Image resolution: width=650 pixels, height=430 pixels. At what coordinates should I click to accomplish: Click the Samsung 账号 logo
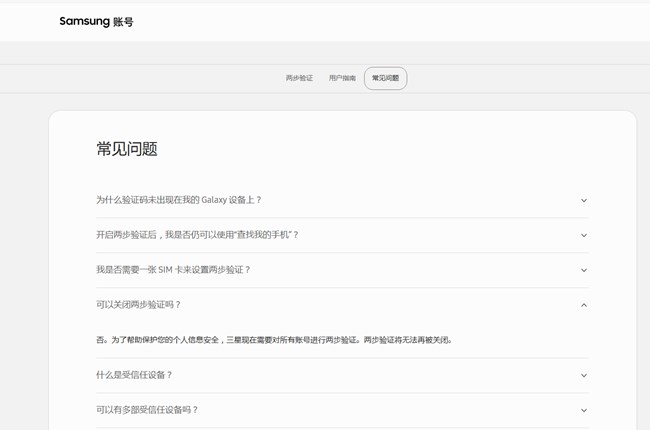tap(96, 21)
